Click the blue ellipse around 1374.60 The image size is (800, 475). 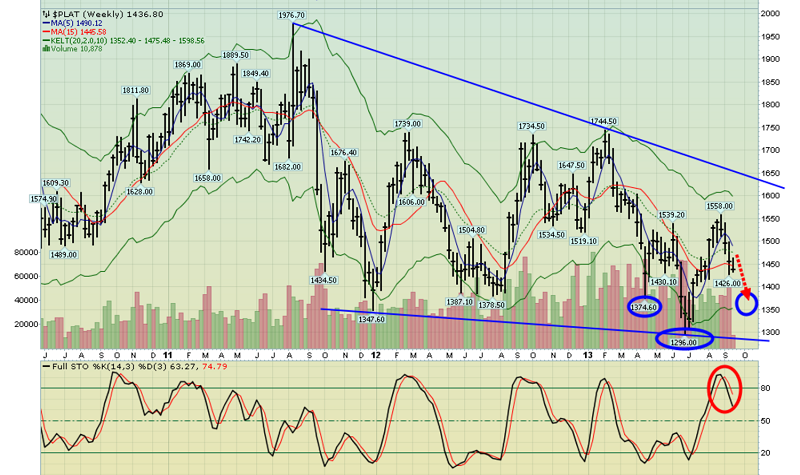[645, 307]
